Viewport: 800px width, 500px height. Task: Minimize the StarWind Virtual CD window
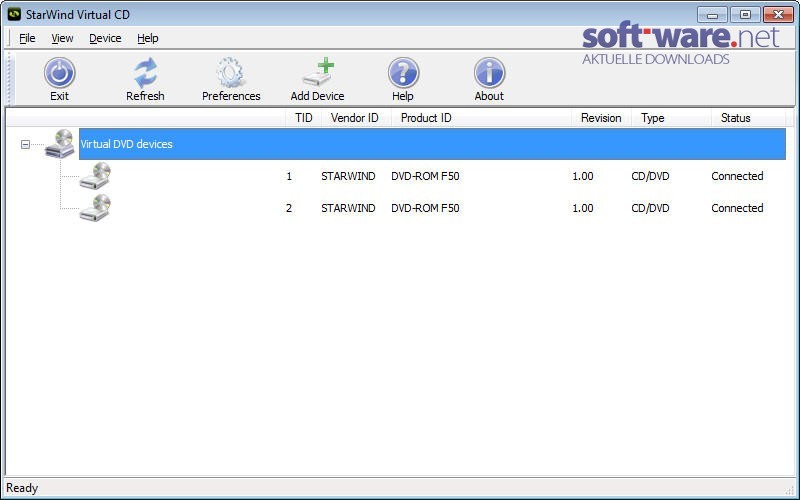(712, 14)
